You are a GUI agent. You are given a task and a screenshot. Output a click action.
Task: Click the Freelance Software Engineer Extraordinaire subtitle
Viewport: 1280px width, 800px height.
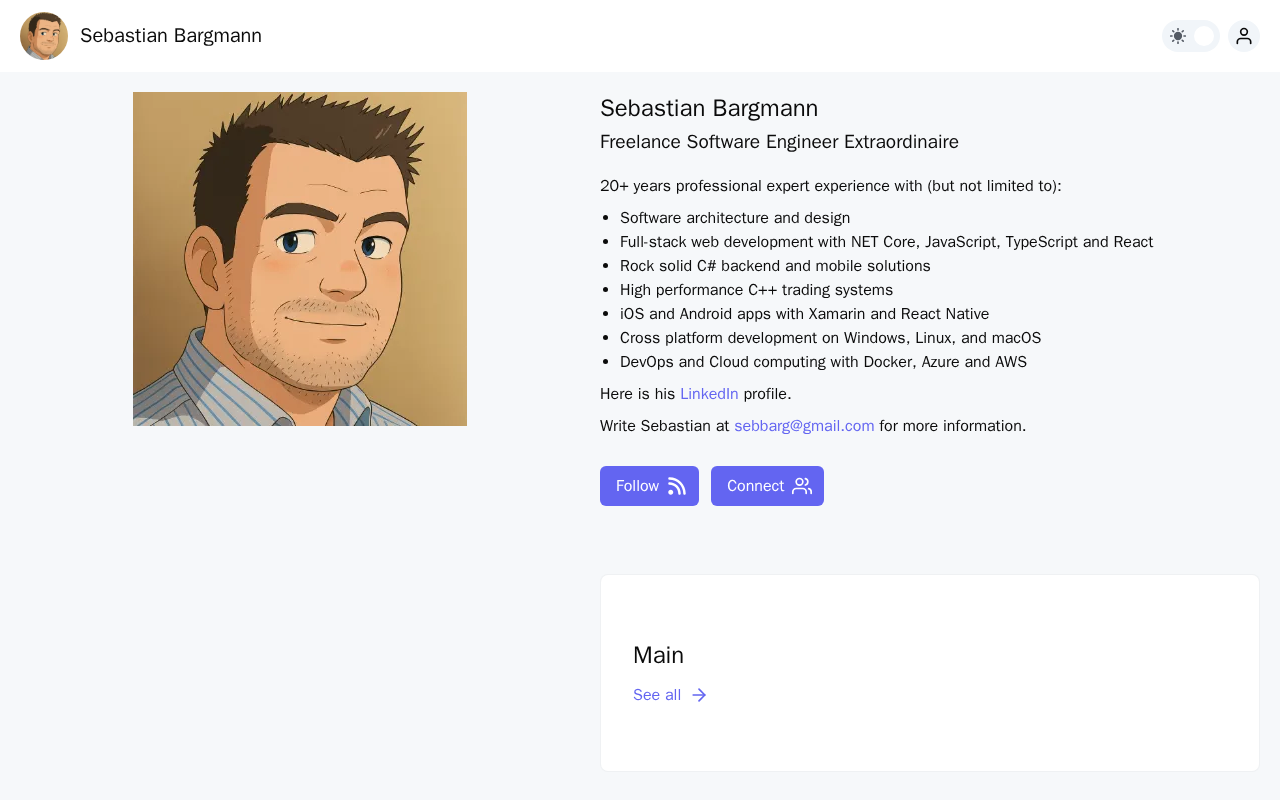(779, 142)
